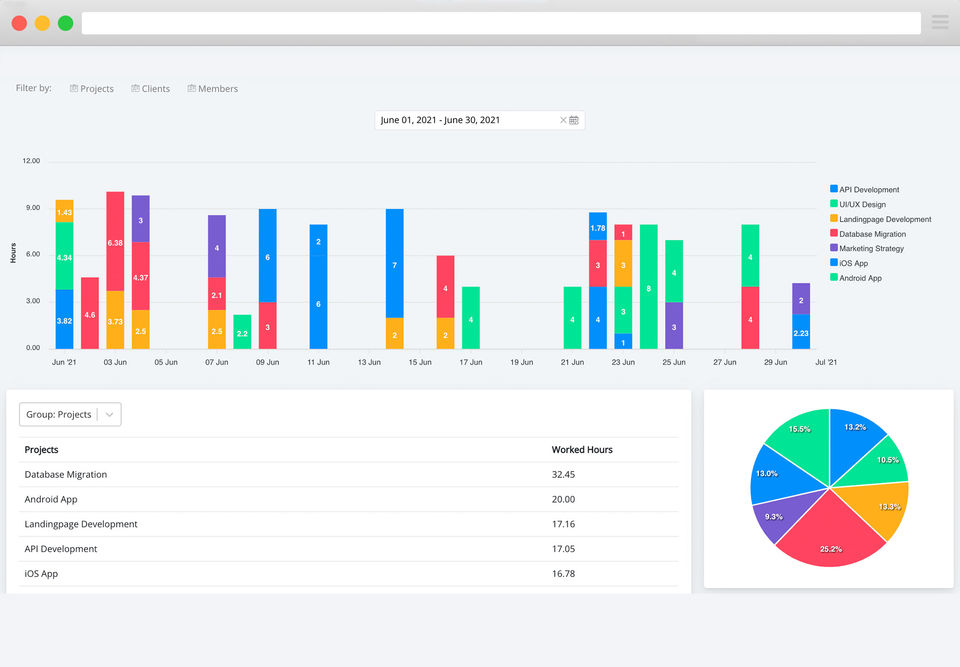Click the Members filter icon

192,88
